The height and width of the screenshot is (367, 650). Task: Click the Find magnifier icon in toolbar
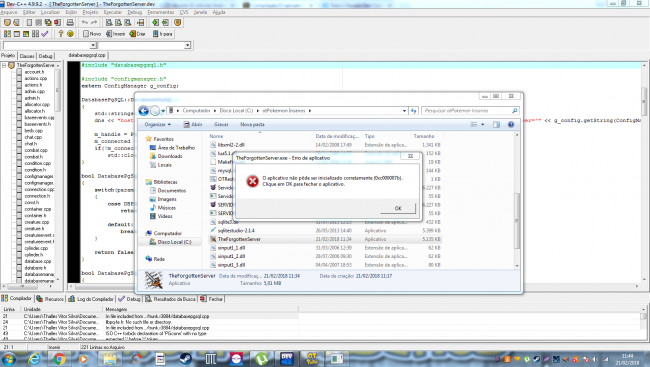109,22
